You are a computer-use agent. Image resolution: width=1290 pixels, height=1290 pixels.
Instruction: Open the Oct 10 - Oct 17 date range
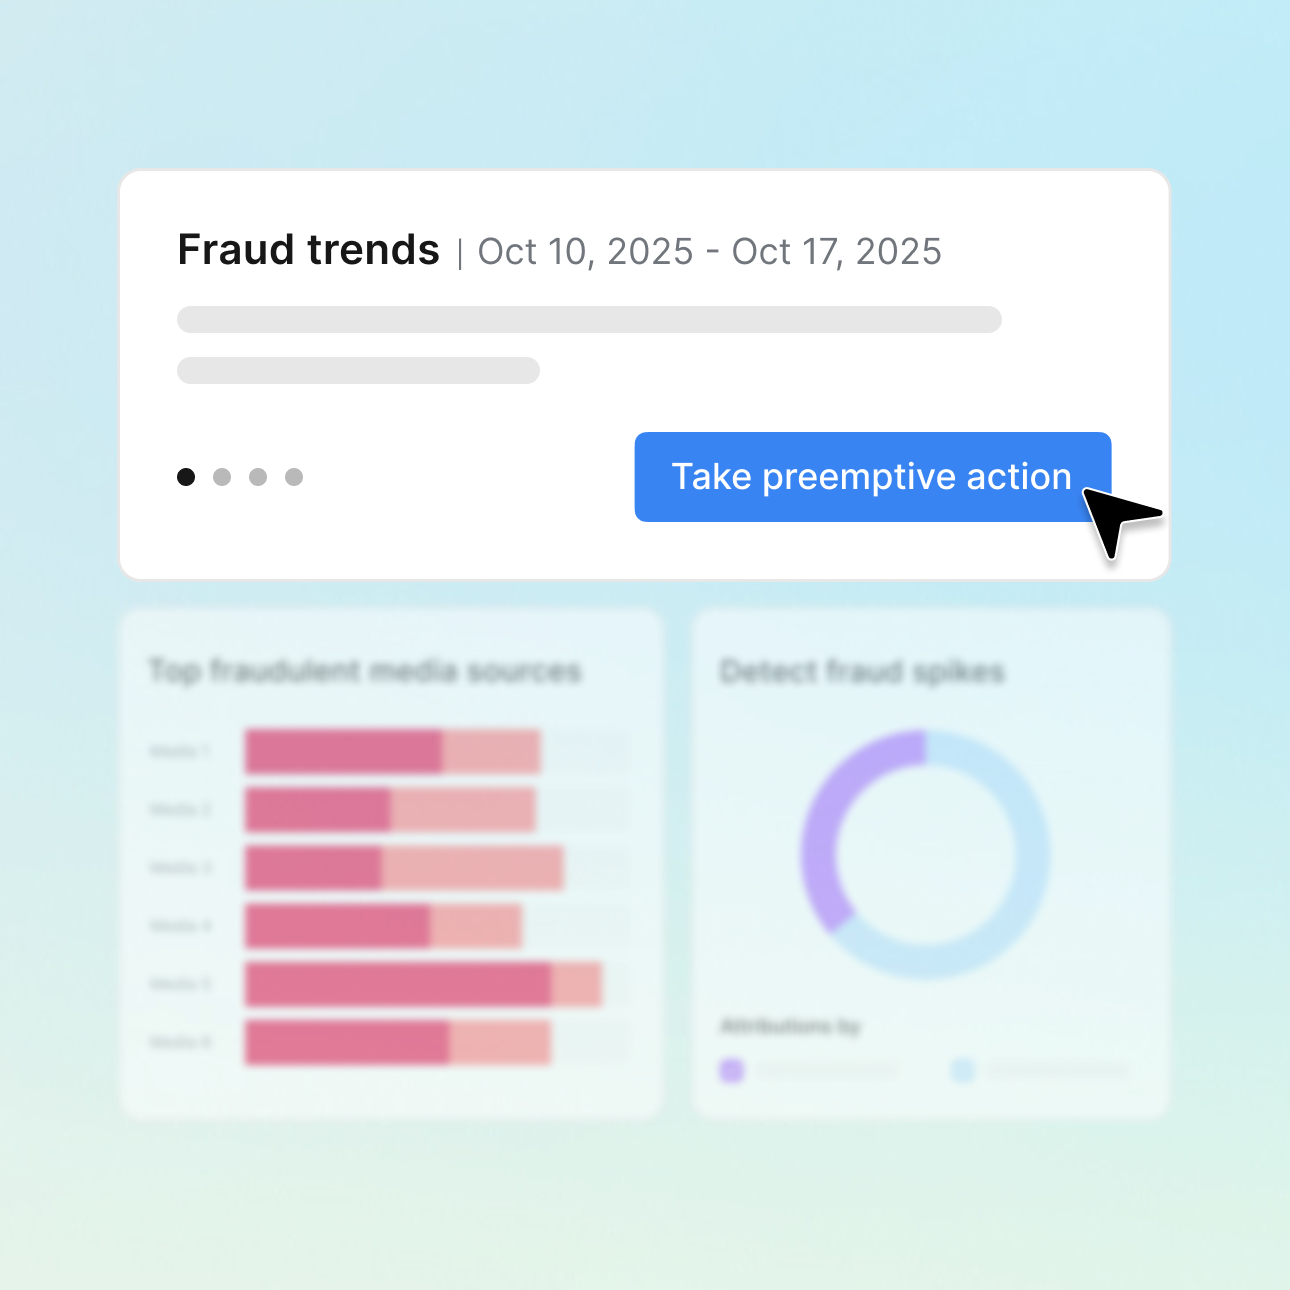tap(708, 252)
